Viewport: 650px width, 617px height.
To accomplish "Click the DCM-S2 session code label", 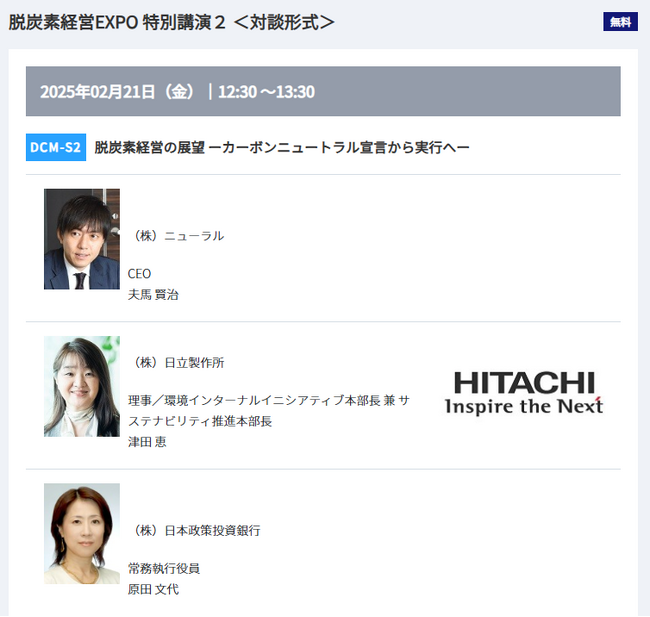I will pyautogui.click(x=56, y=147).
